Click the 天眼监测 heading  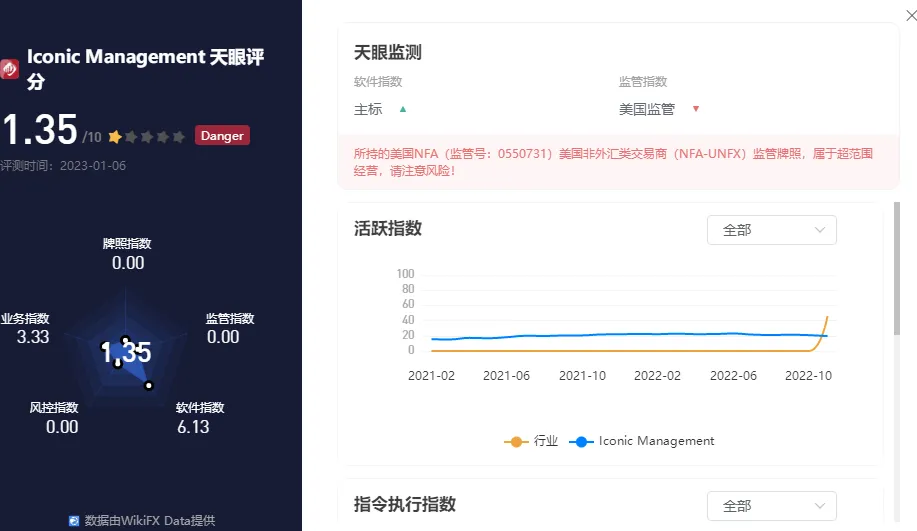[x=387, y=53]
